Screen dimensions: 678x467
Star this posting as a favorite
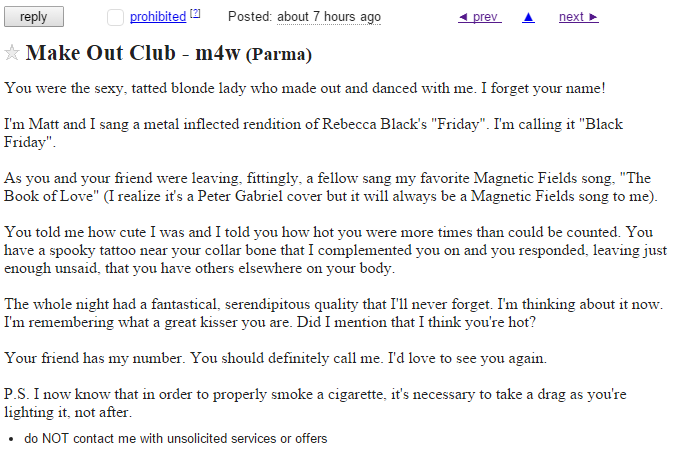pyautogui.click(x=12, y=53)
